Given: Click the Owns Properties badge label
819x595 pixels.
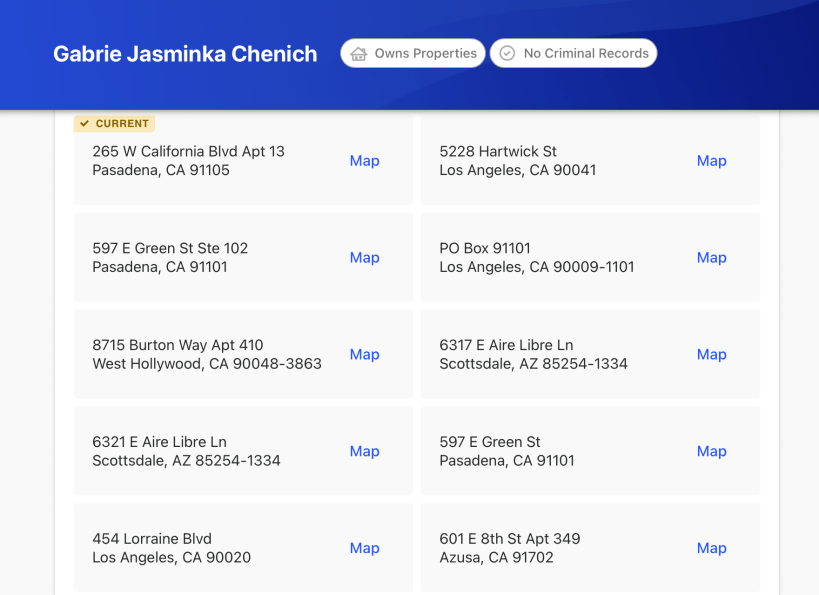Looking at the screenshot, I should [x=425, y=54].
